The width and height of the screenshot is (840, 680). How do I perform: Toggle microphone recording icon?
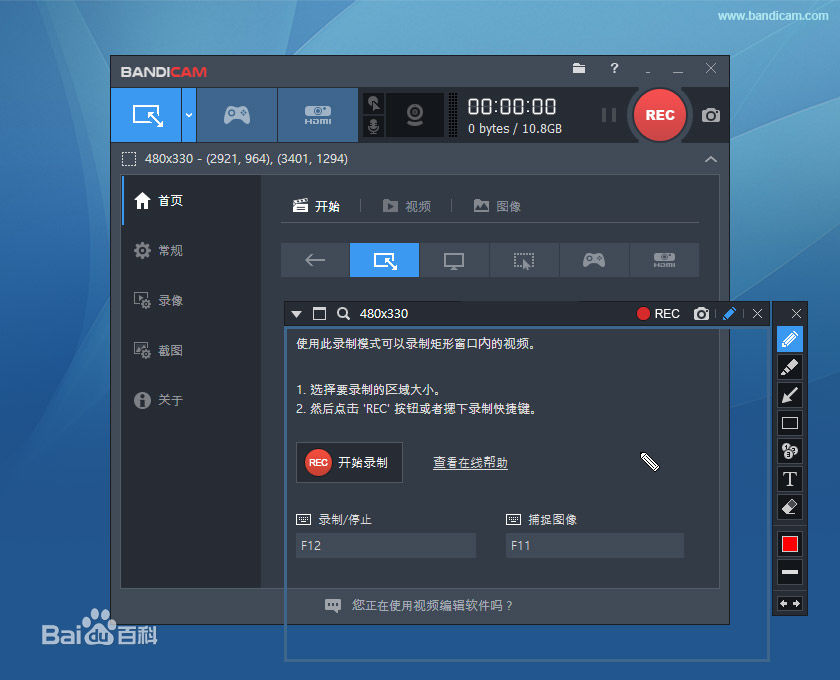tap(374, 127)
